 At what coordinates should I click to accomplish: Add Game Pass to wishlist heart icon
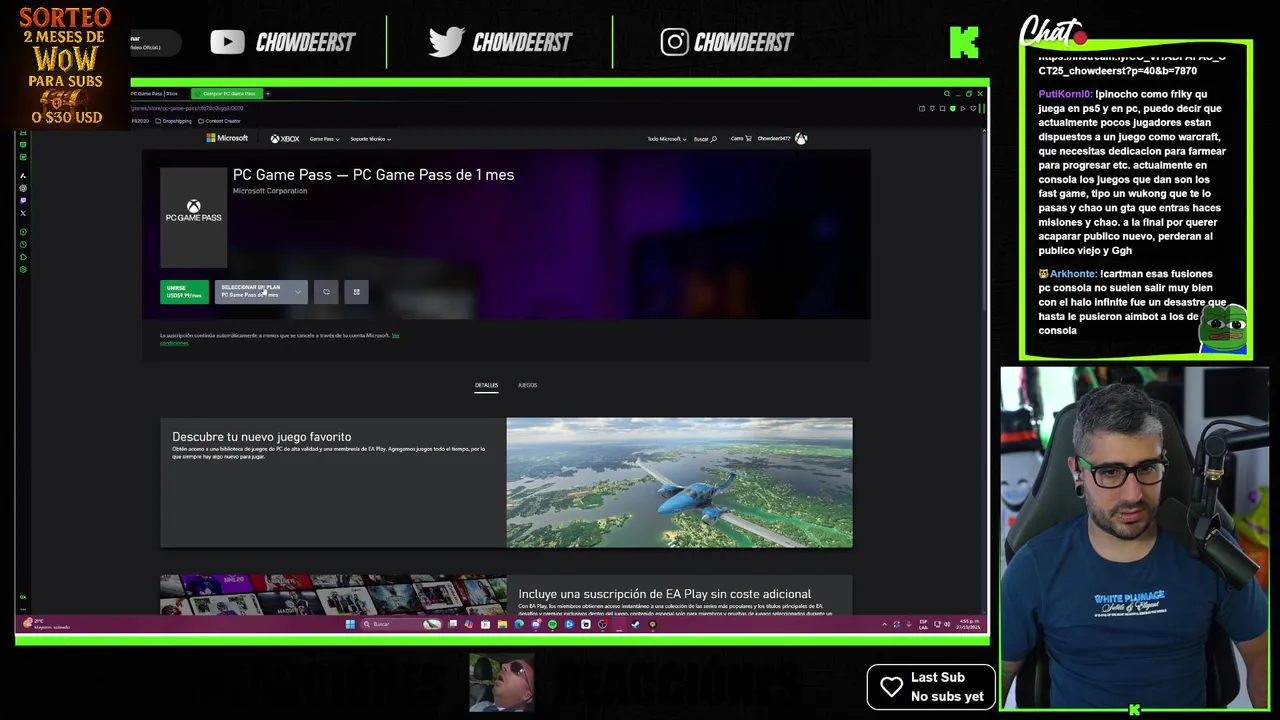(x=326, y=292)
